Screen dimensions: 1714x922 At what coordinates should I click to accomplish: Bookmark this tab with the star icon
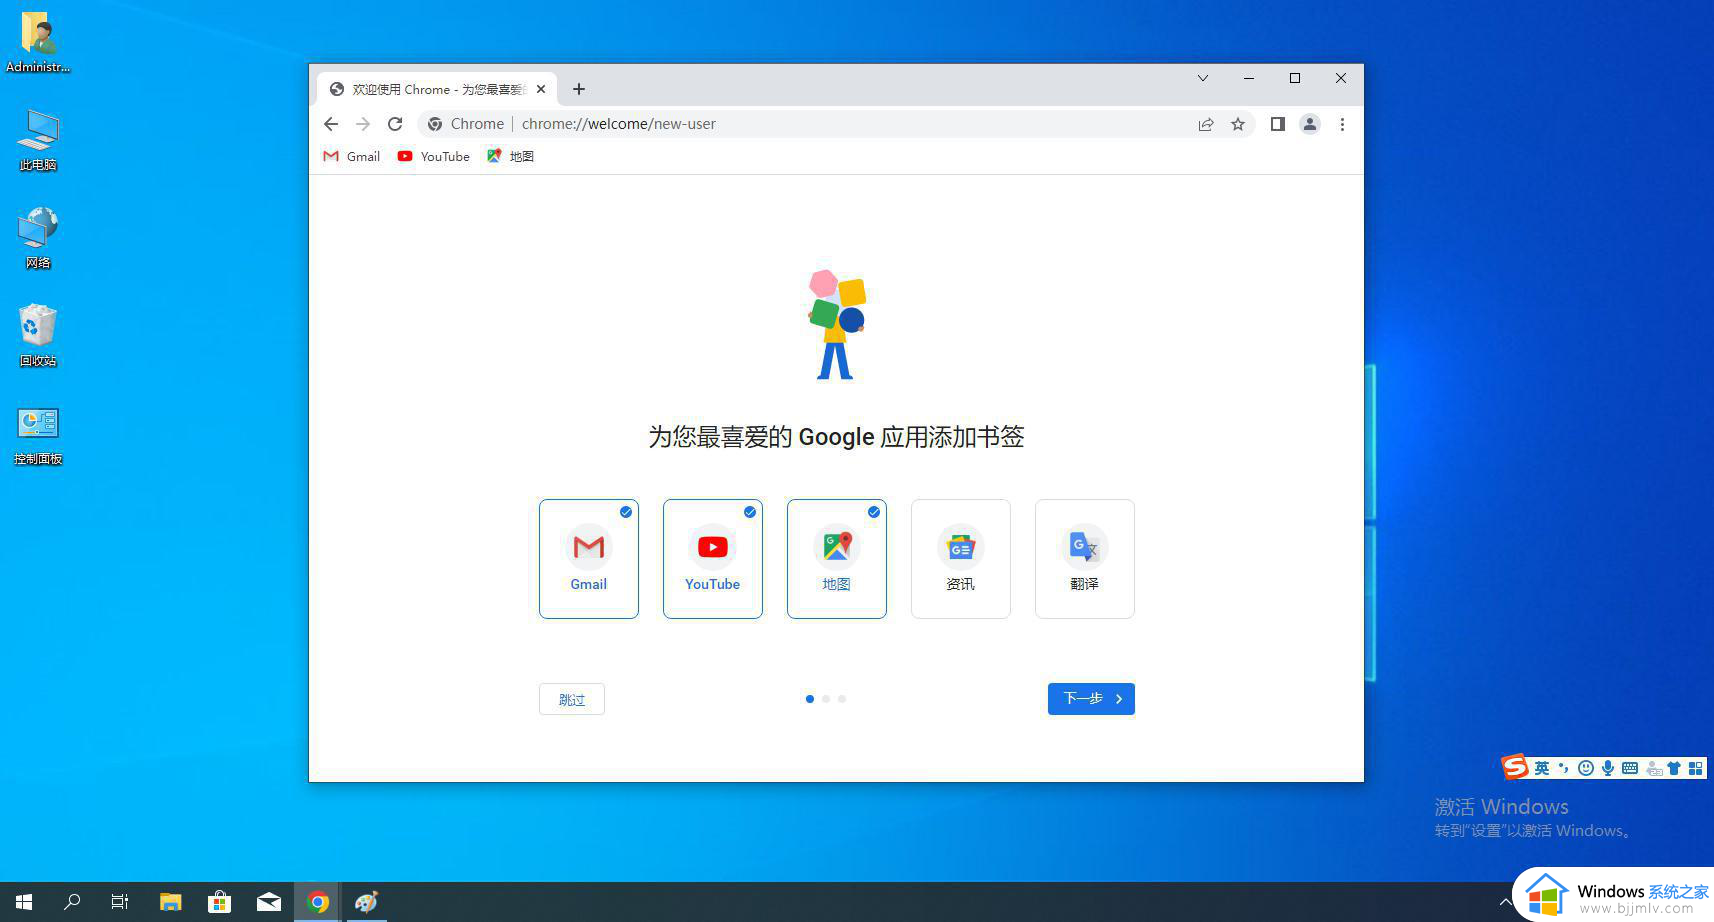click(x=1238, y=124)
